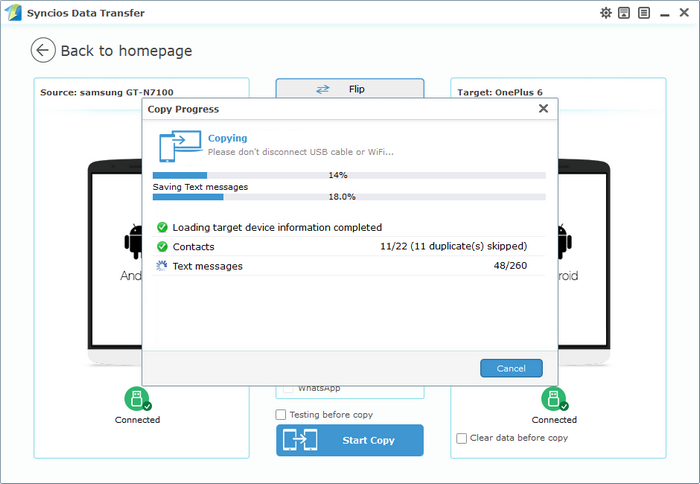Toggle the WhatsApp checkbox
This screenshot has height=484, width=700.
[288, 388]
